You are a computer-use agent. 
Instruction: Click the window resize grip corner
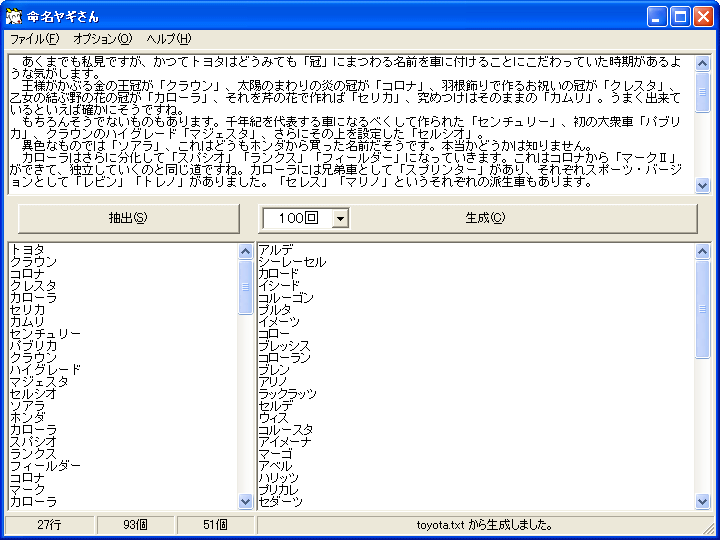click(x=709, y=528)
